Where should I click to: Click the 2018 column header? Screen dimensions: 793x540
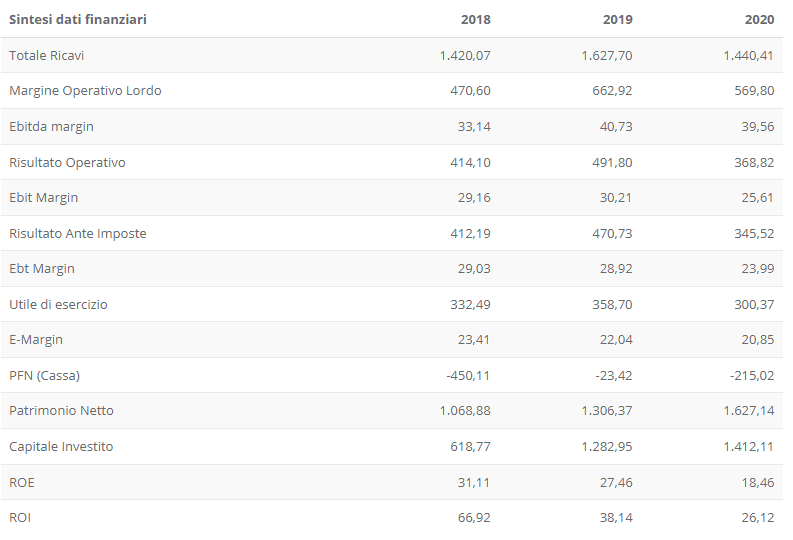(x=475, y=19)
